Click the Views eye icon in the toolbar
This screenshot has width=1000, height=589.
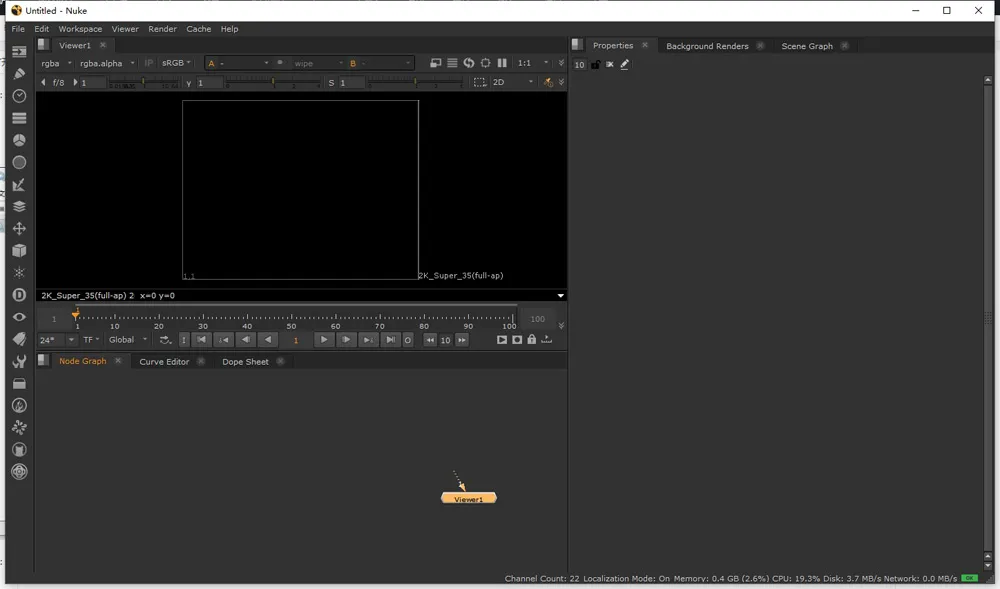coord(19,317)
